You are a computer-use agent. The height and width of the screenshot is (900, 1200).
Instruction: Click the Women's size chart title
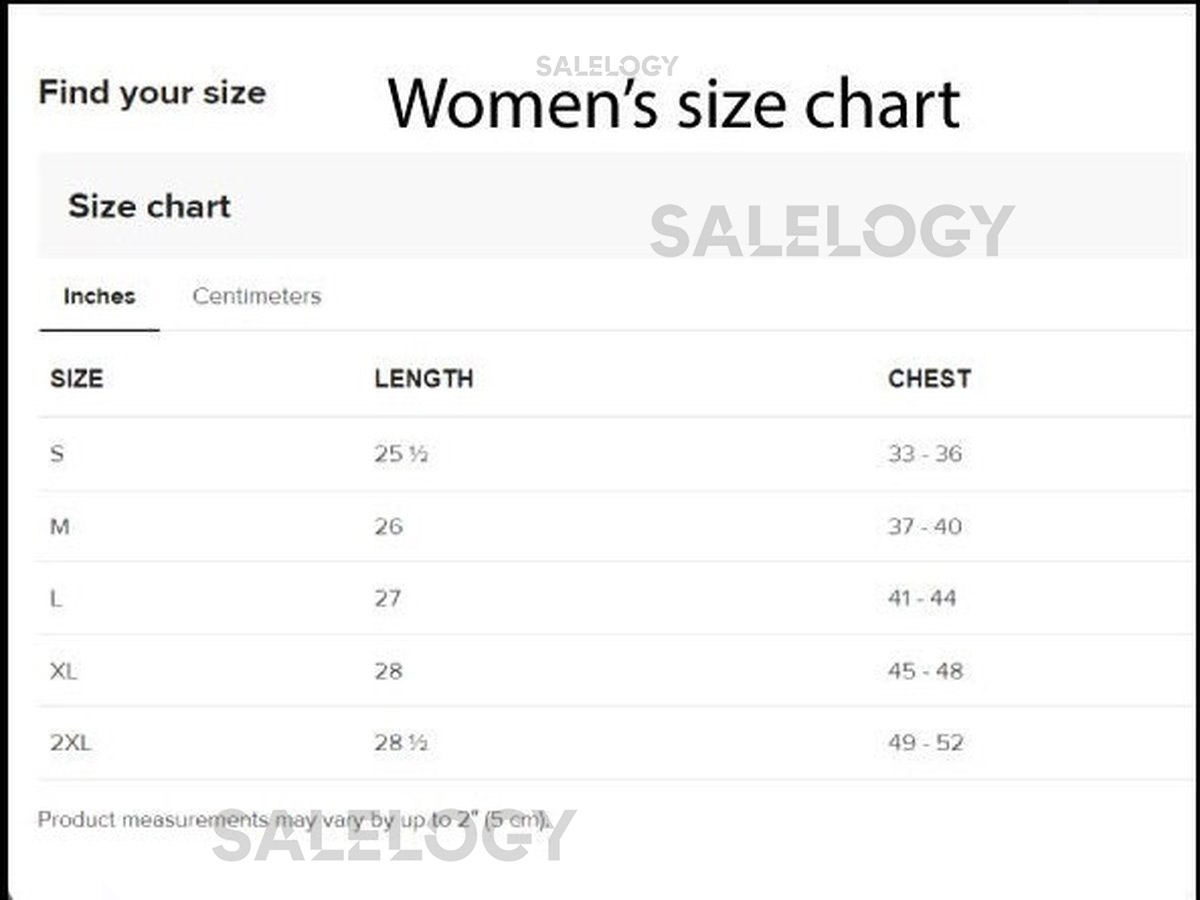pos(673,104)
